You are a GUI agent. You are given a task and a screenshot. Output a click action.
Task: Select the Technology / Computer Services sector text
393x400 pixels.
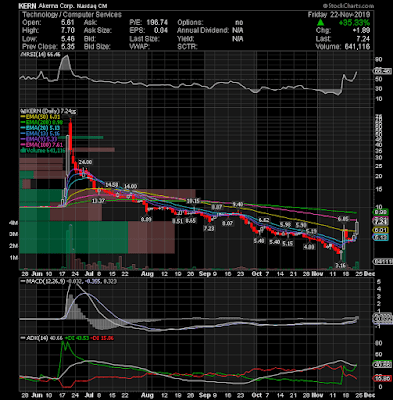coord(72,15)
